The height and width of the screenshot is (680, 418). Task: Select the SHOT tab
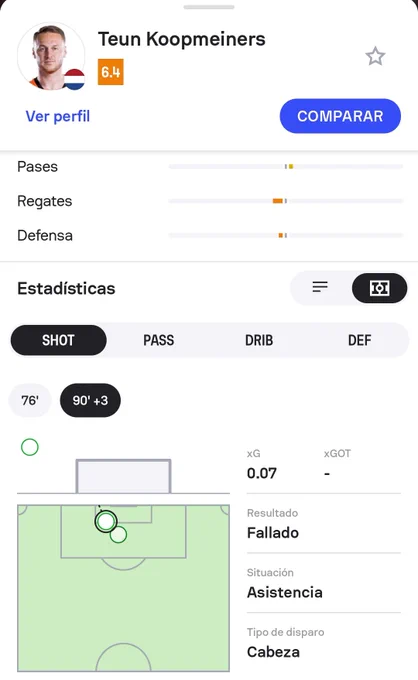coord(59,340)
